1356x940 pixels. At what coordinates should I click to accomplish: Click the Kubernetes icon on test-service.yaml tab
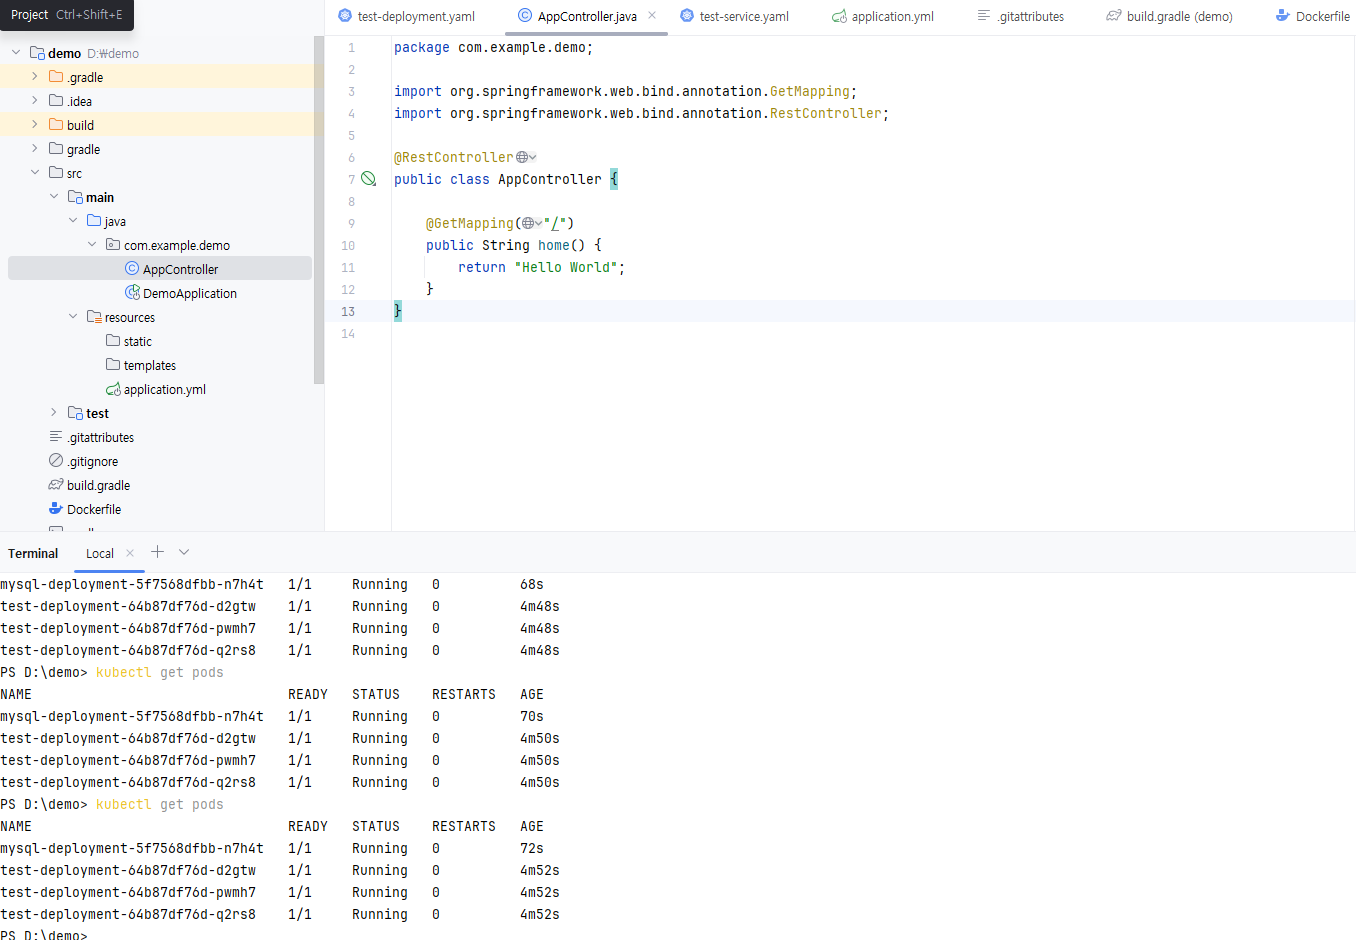[687, 15]
